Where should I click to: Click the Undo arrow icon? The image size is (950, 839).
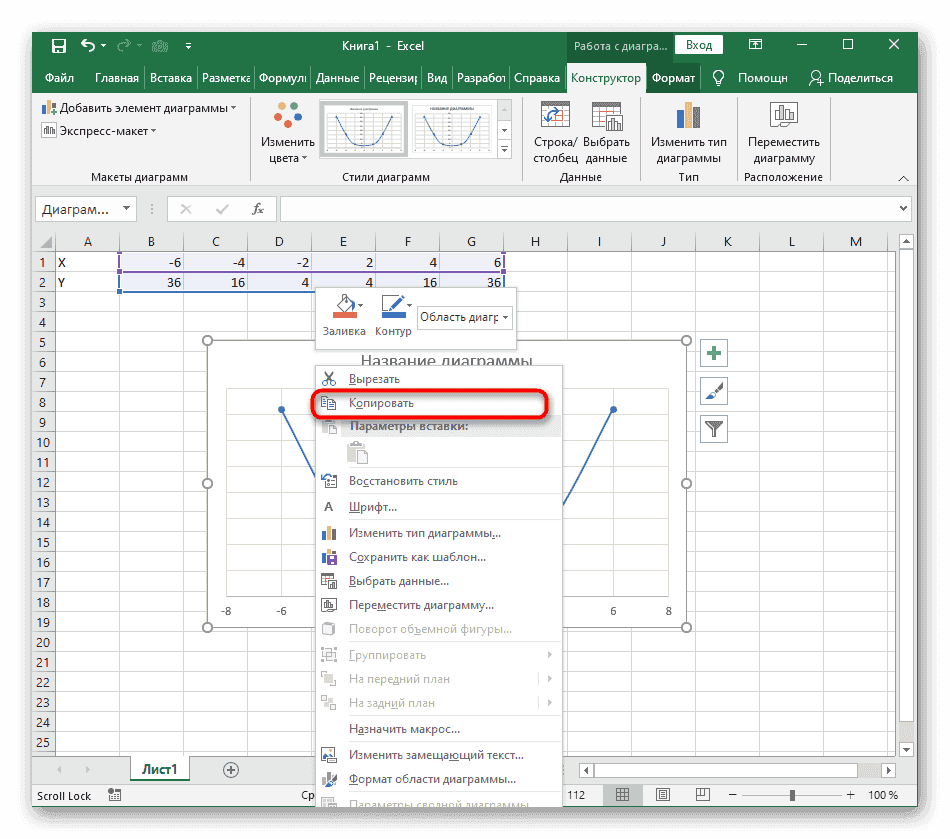coord(88,46)
